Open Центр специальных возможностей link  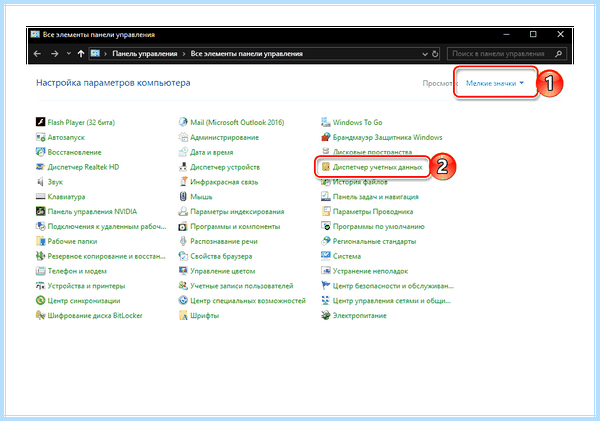[x=248, y=300]
